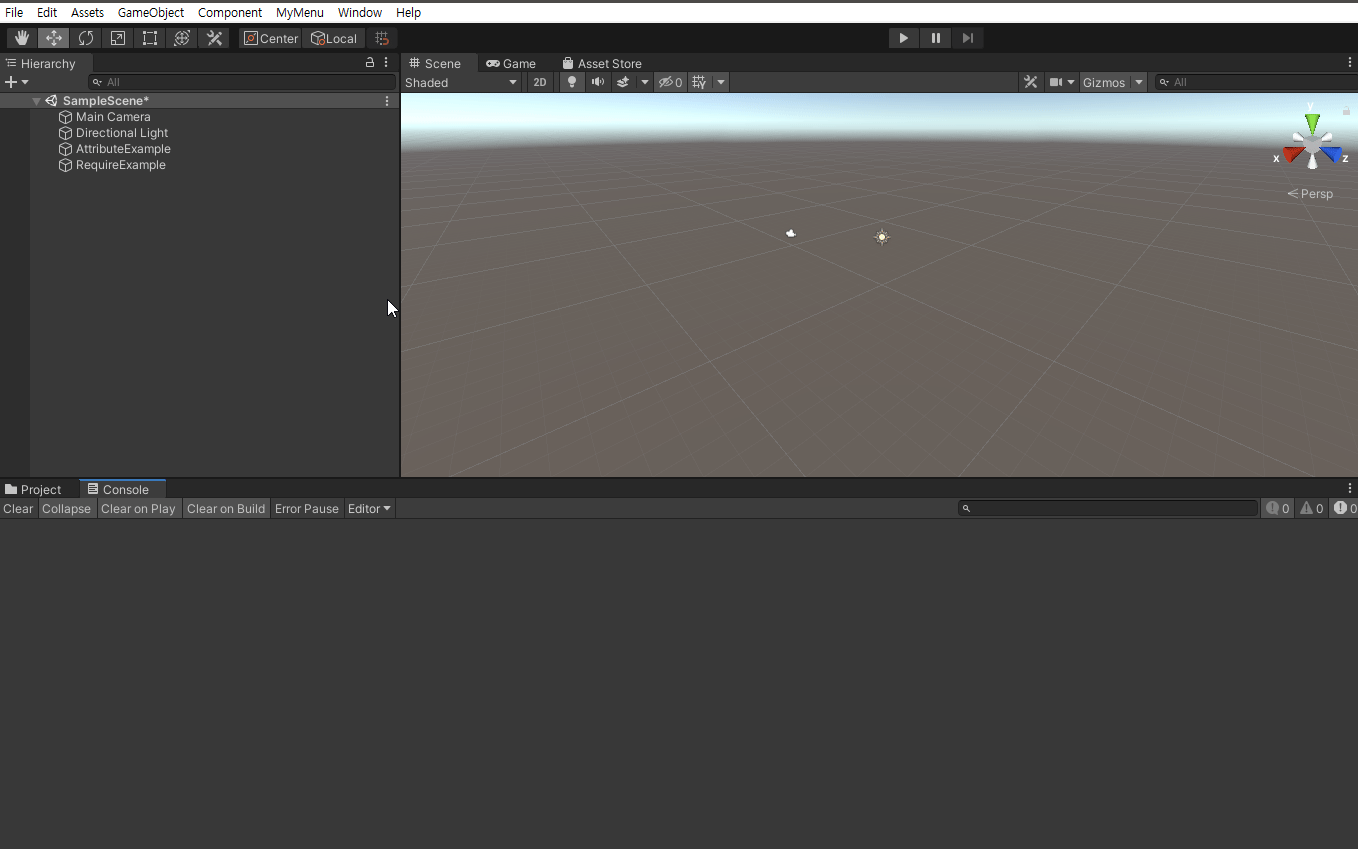Screen dimensions: 1358x849
Task: Open SampleScene row options menu
Action: 387,101
